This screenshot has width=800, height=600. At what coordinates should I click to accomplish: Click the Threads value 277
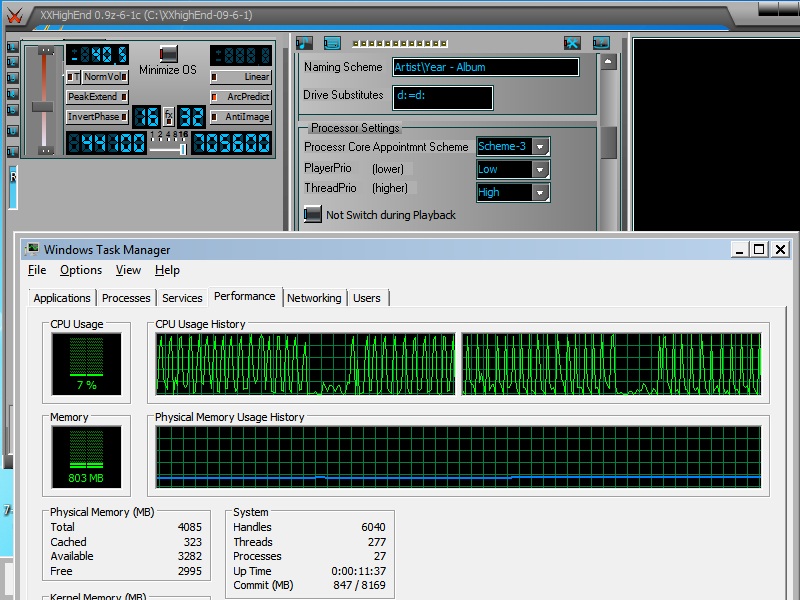[377, 542]
